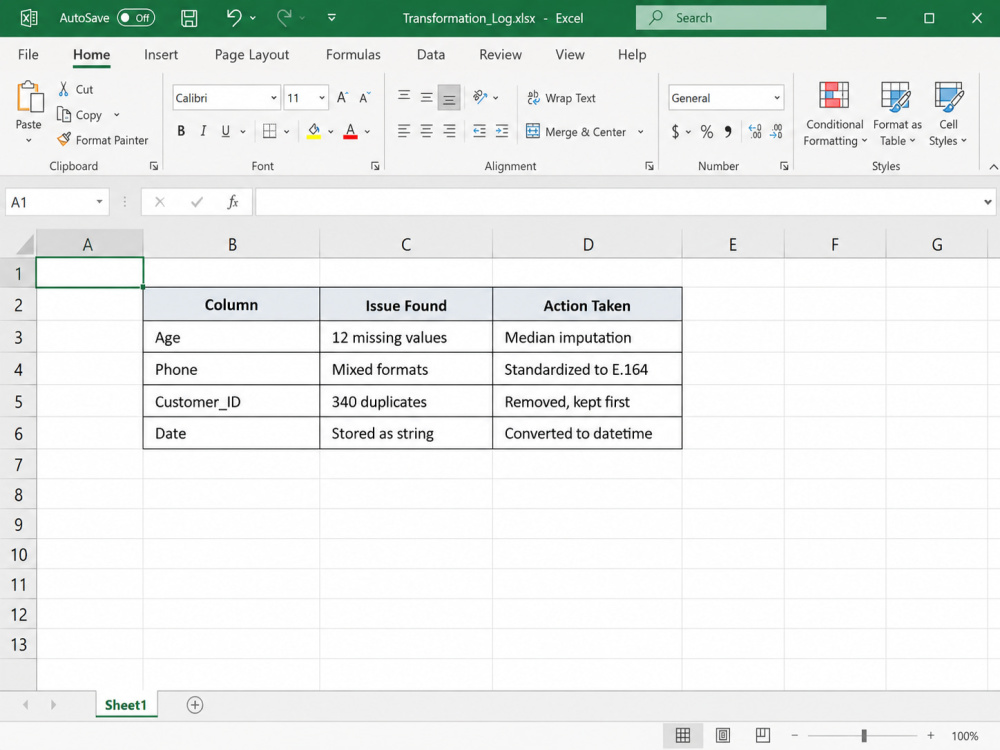Click the Redo arrow icon
Image resolution: width=1000 pixels, height=750 pixels.
(284, 18)
